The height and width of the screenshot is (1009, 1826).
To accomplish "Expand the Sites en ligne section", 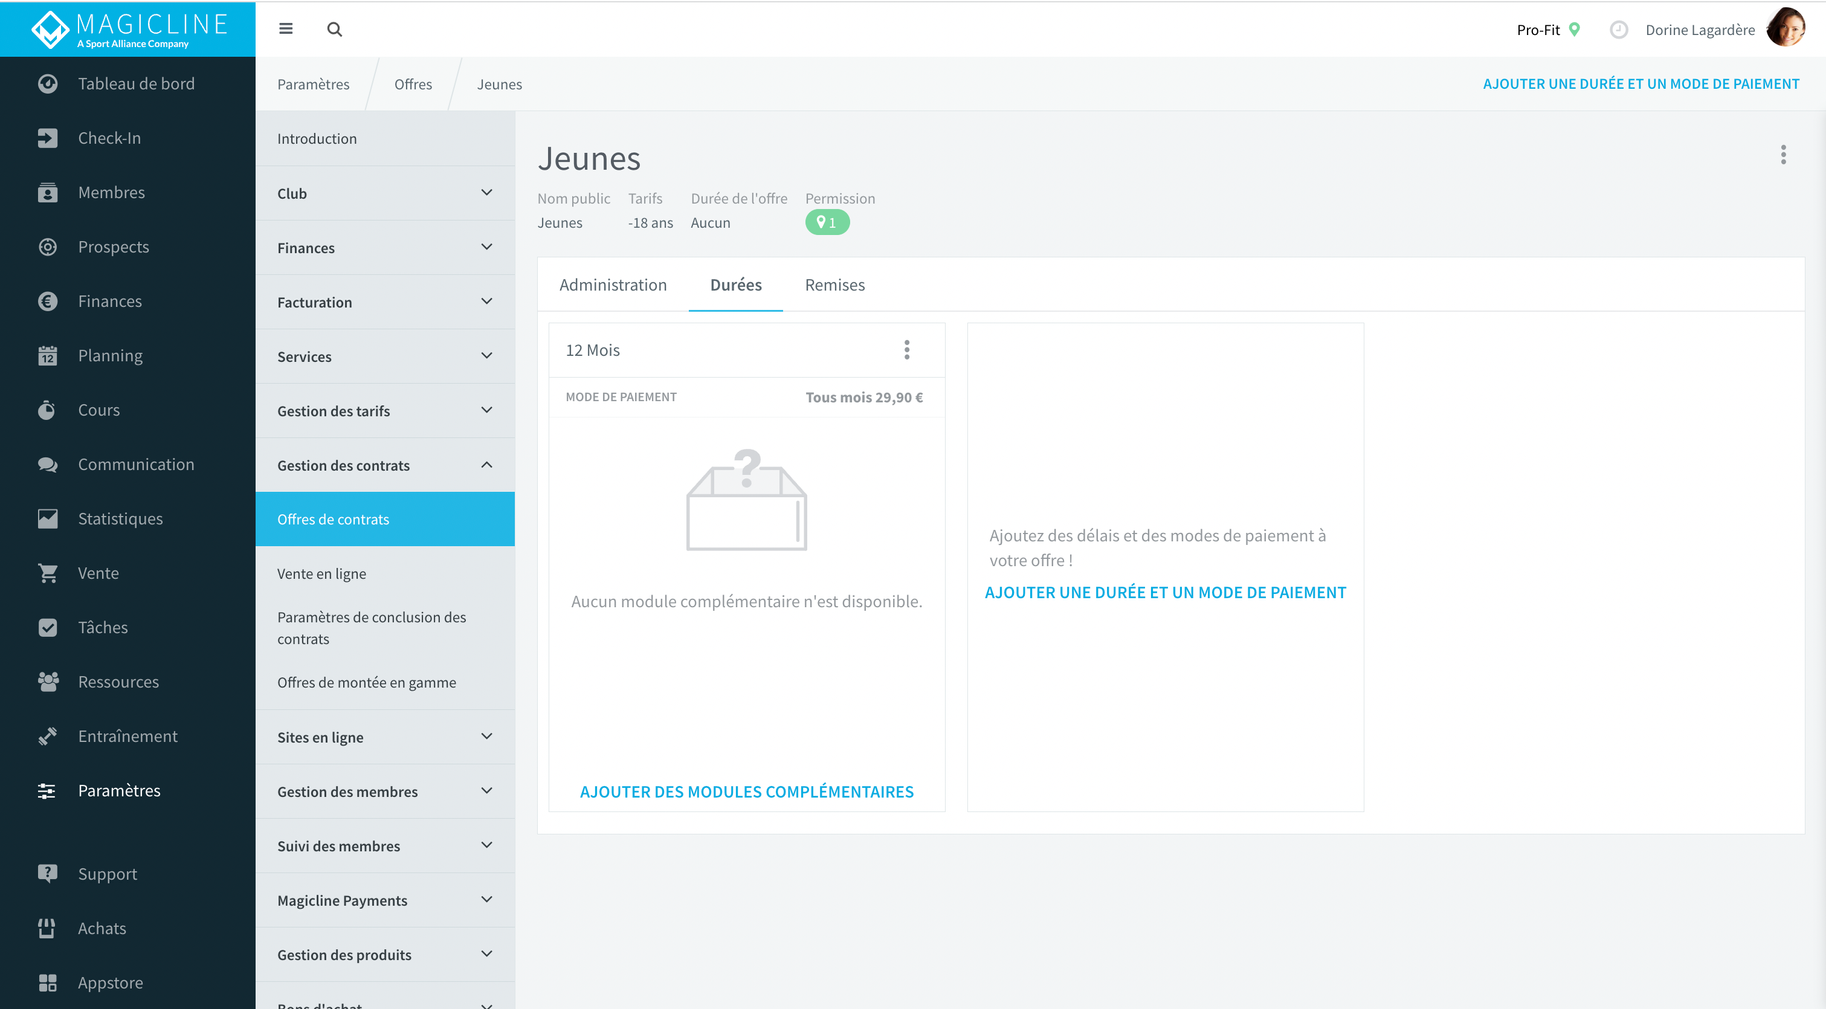I will click(x=385, y=737).
